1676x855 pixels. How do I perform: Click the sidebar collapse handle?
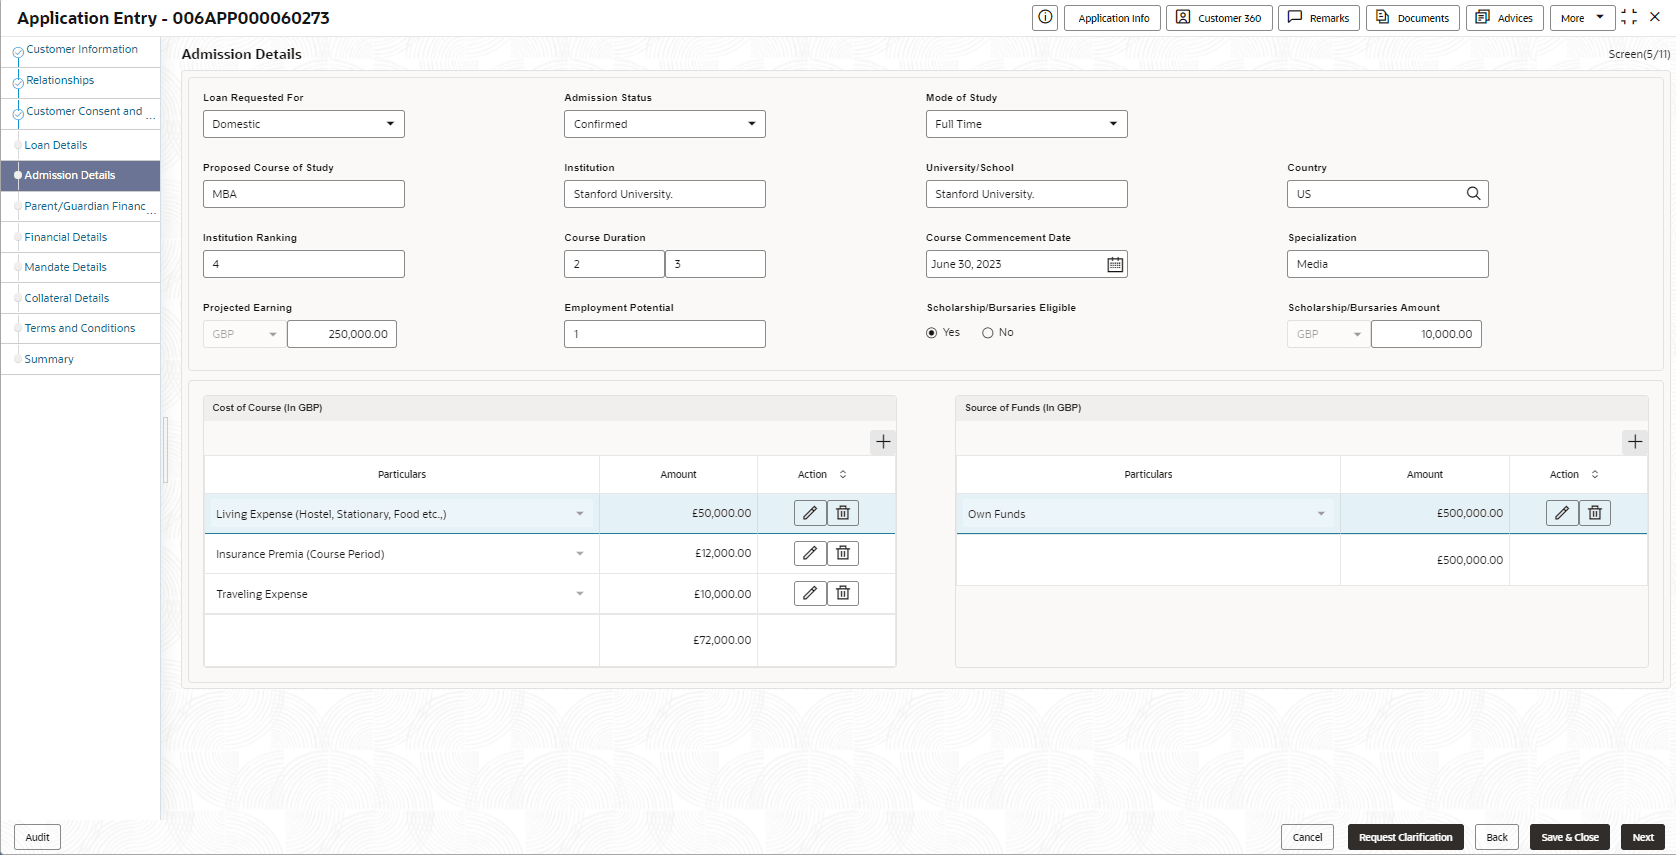click(x=165, y=450)
